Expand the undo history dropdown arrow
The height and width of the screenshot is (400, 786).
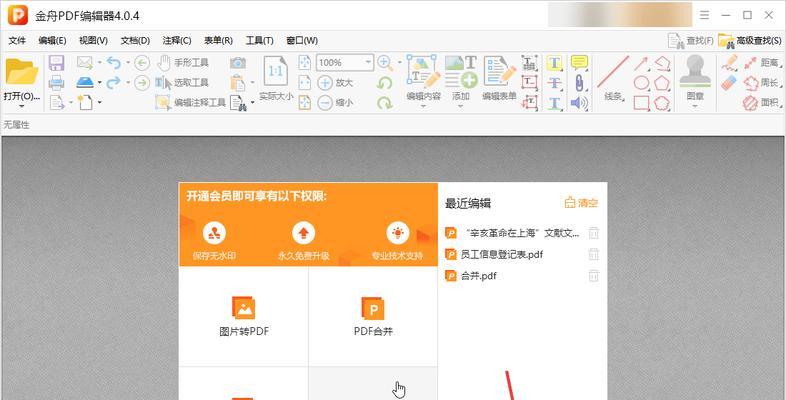coord(128,63)
